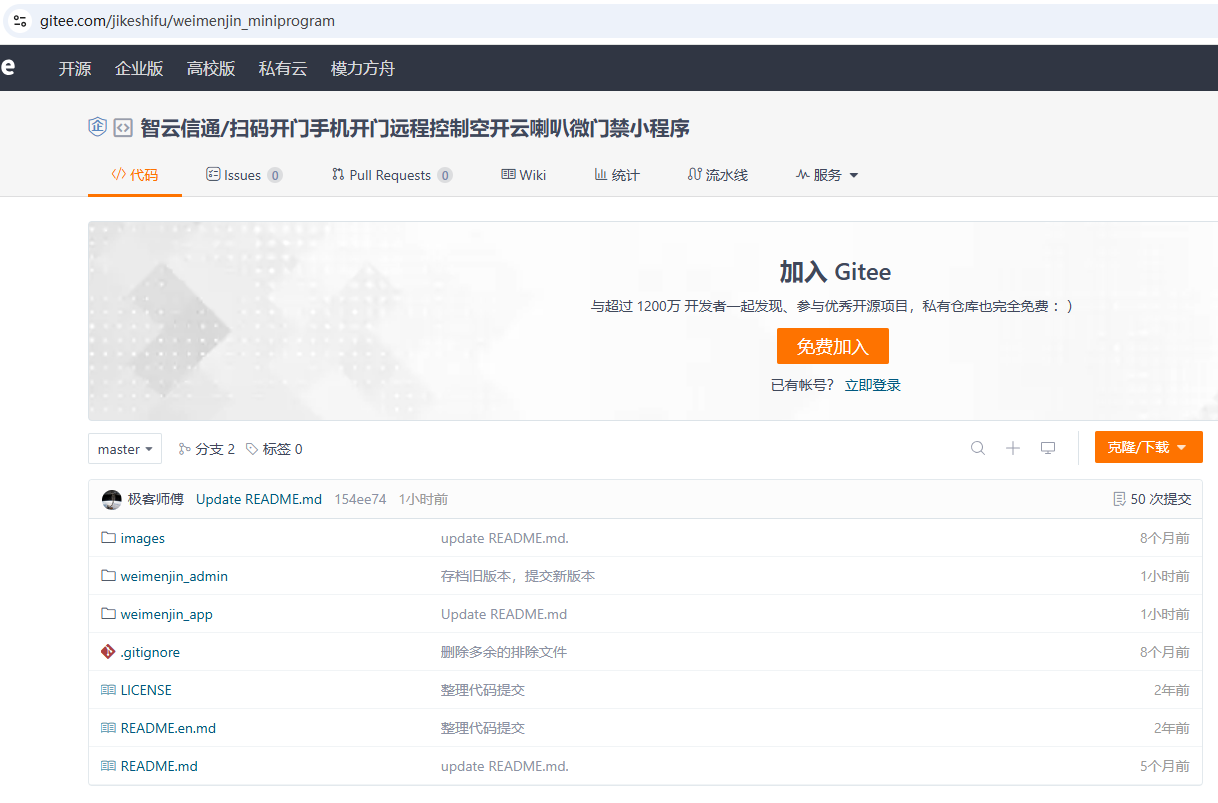Image resolution: width=1218 pixels, height=803 pixels.
Task: Click the folder icon of images
Action: (109, 538)
